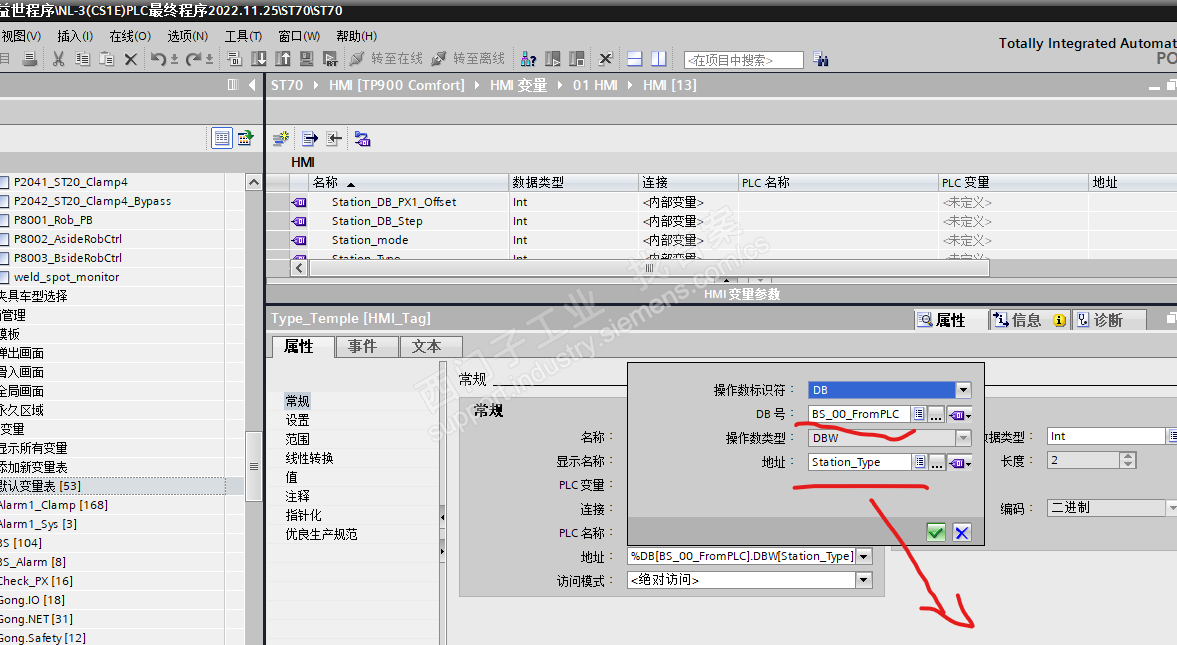This screenshot has height=645, width=1177.
Task: Open the 帮助(H) menu
Action: coord(357,36)
